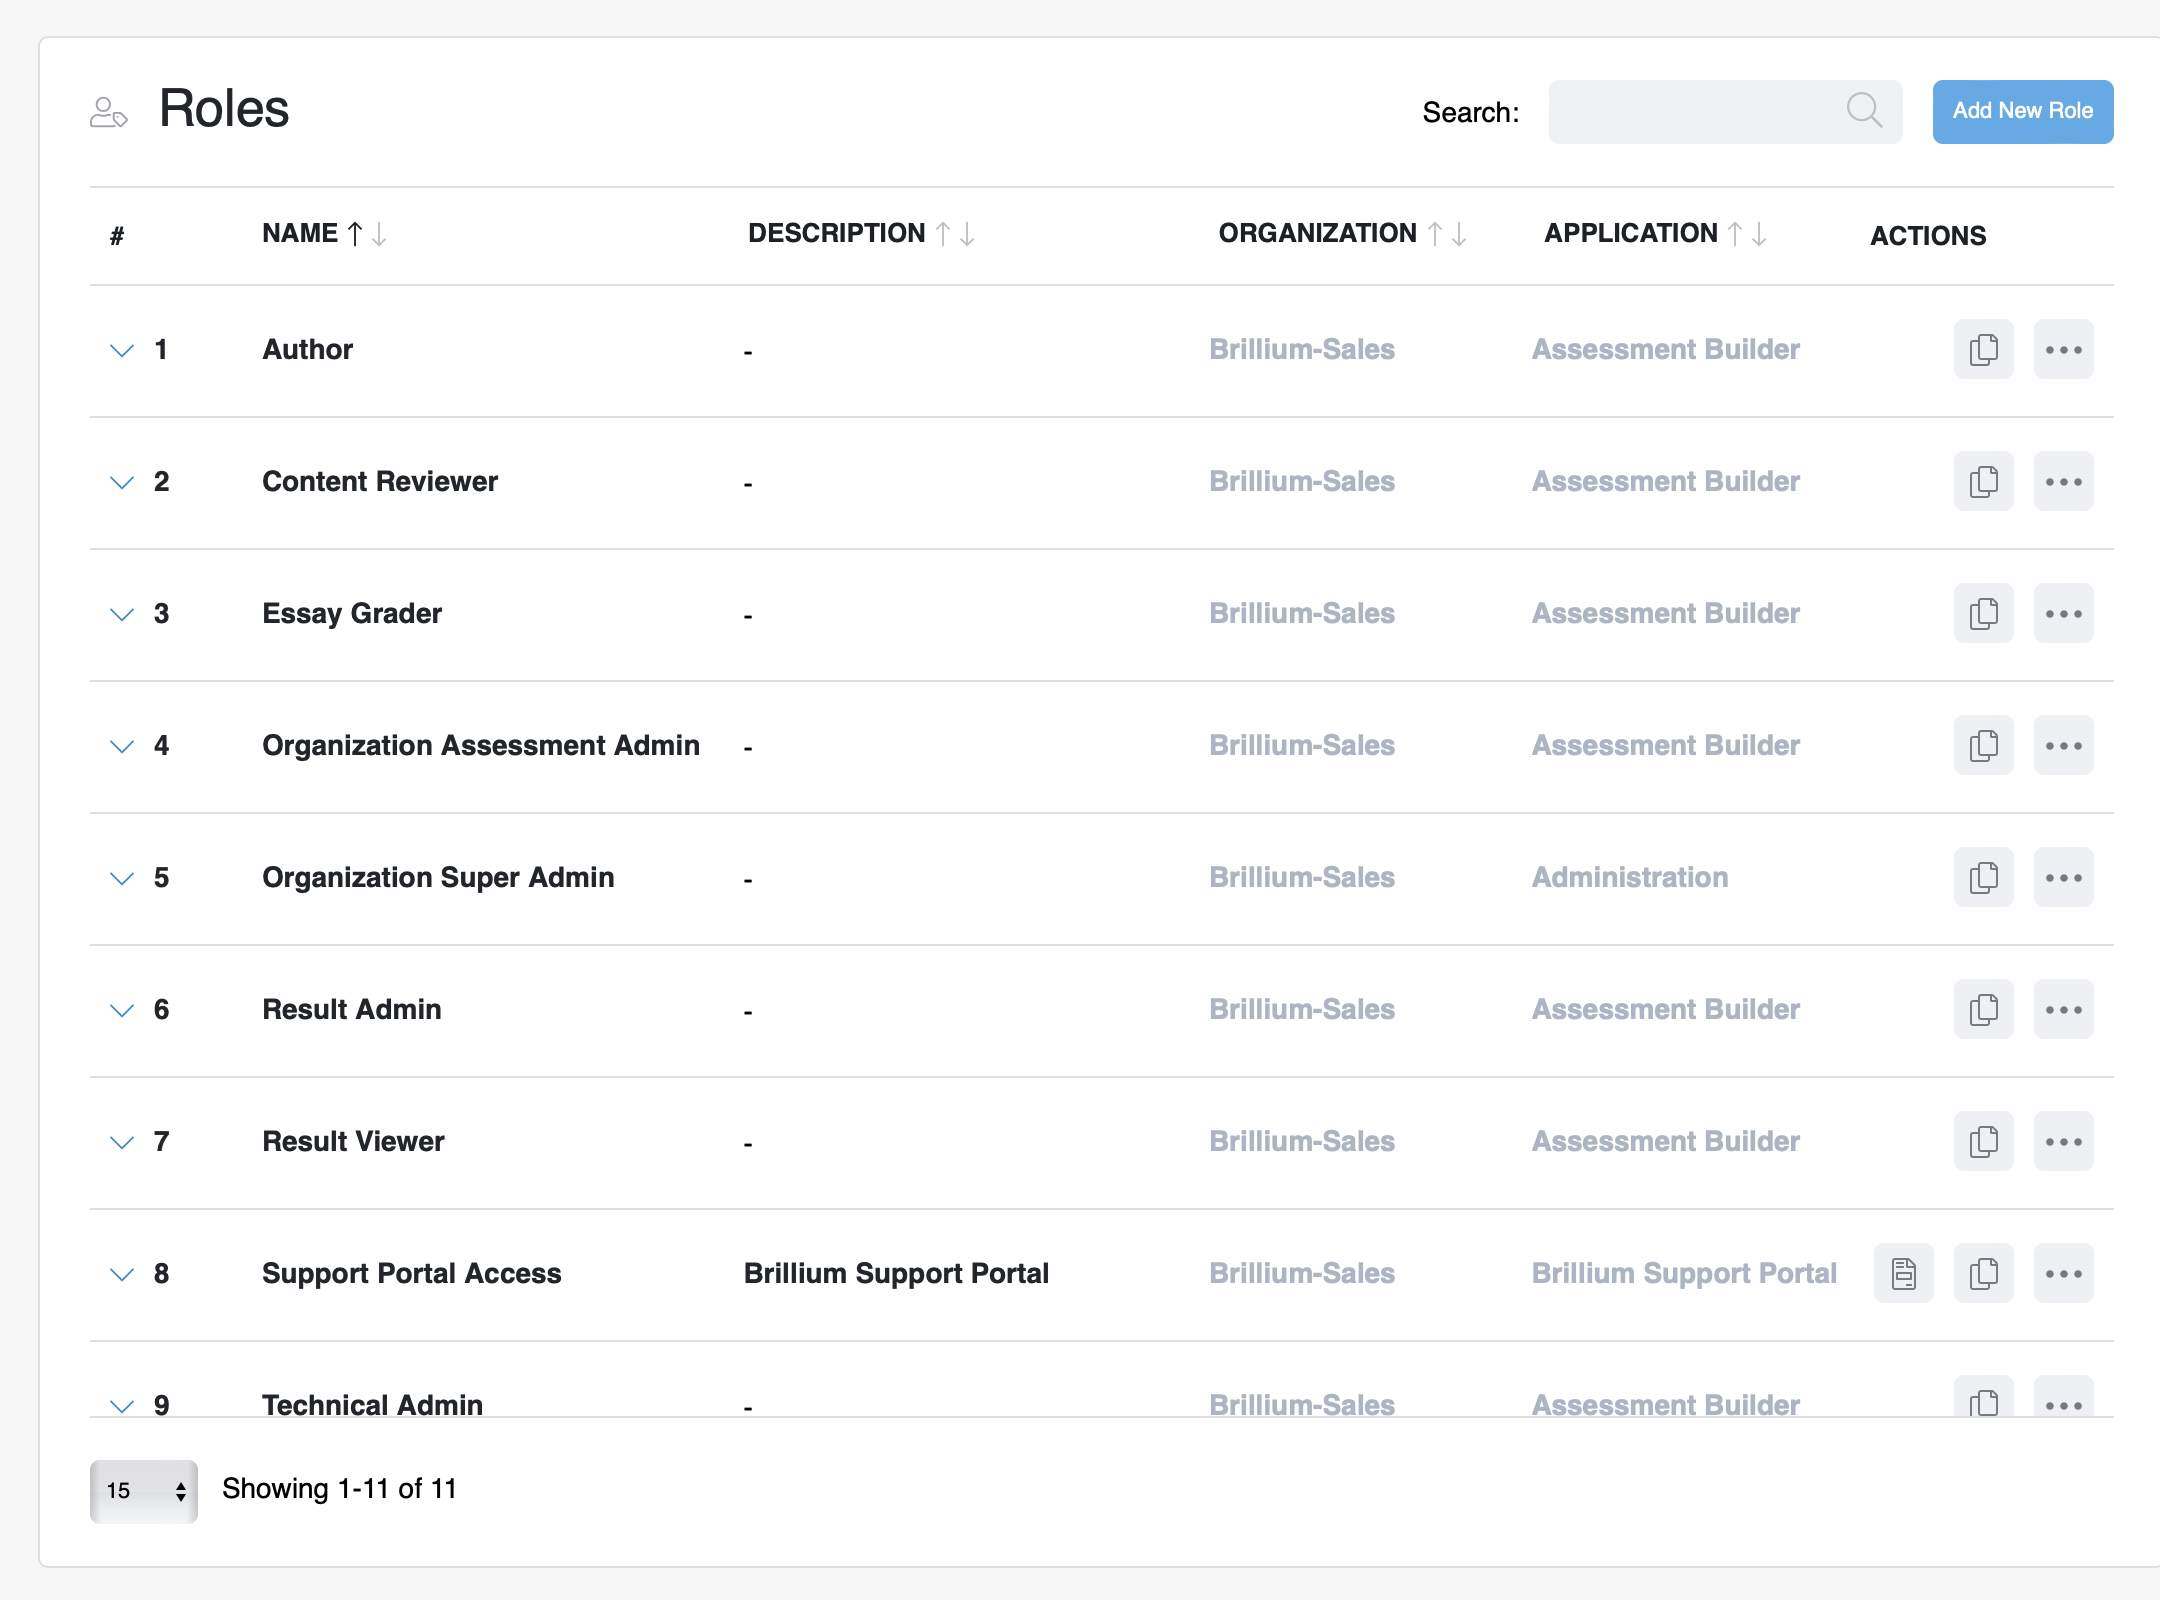Sort by Description column descending arrow
Screen dimensions: 2160x1600
(x=967, y=234)
